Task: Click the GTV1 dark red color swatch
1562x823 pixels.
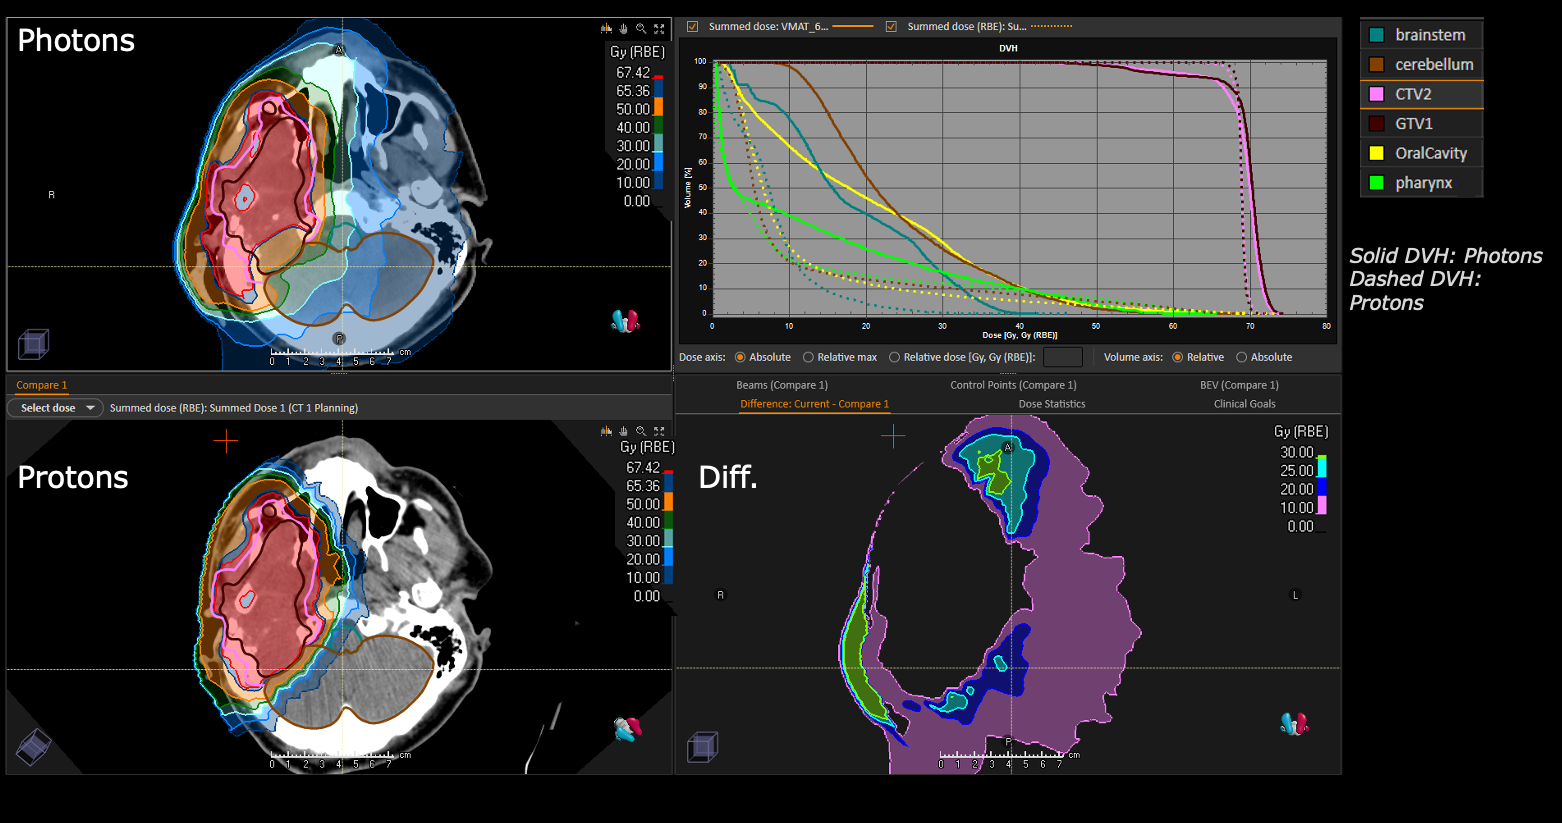Action: (x=1376, y=124)
